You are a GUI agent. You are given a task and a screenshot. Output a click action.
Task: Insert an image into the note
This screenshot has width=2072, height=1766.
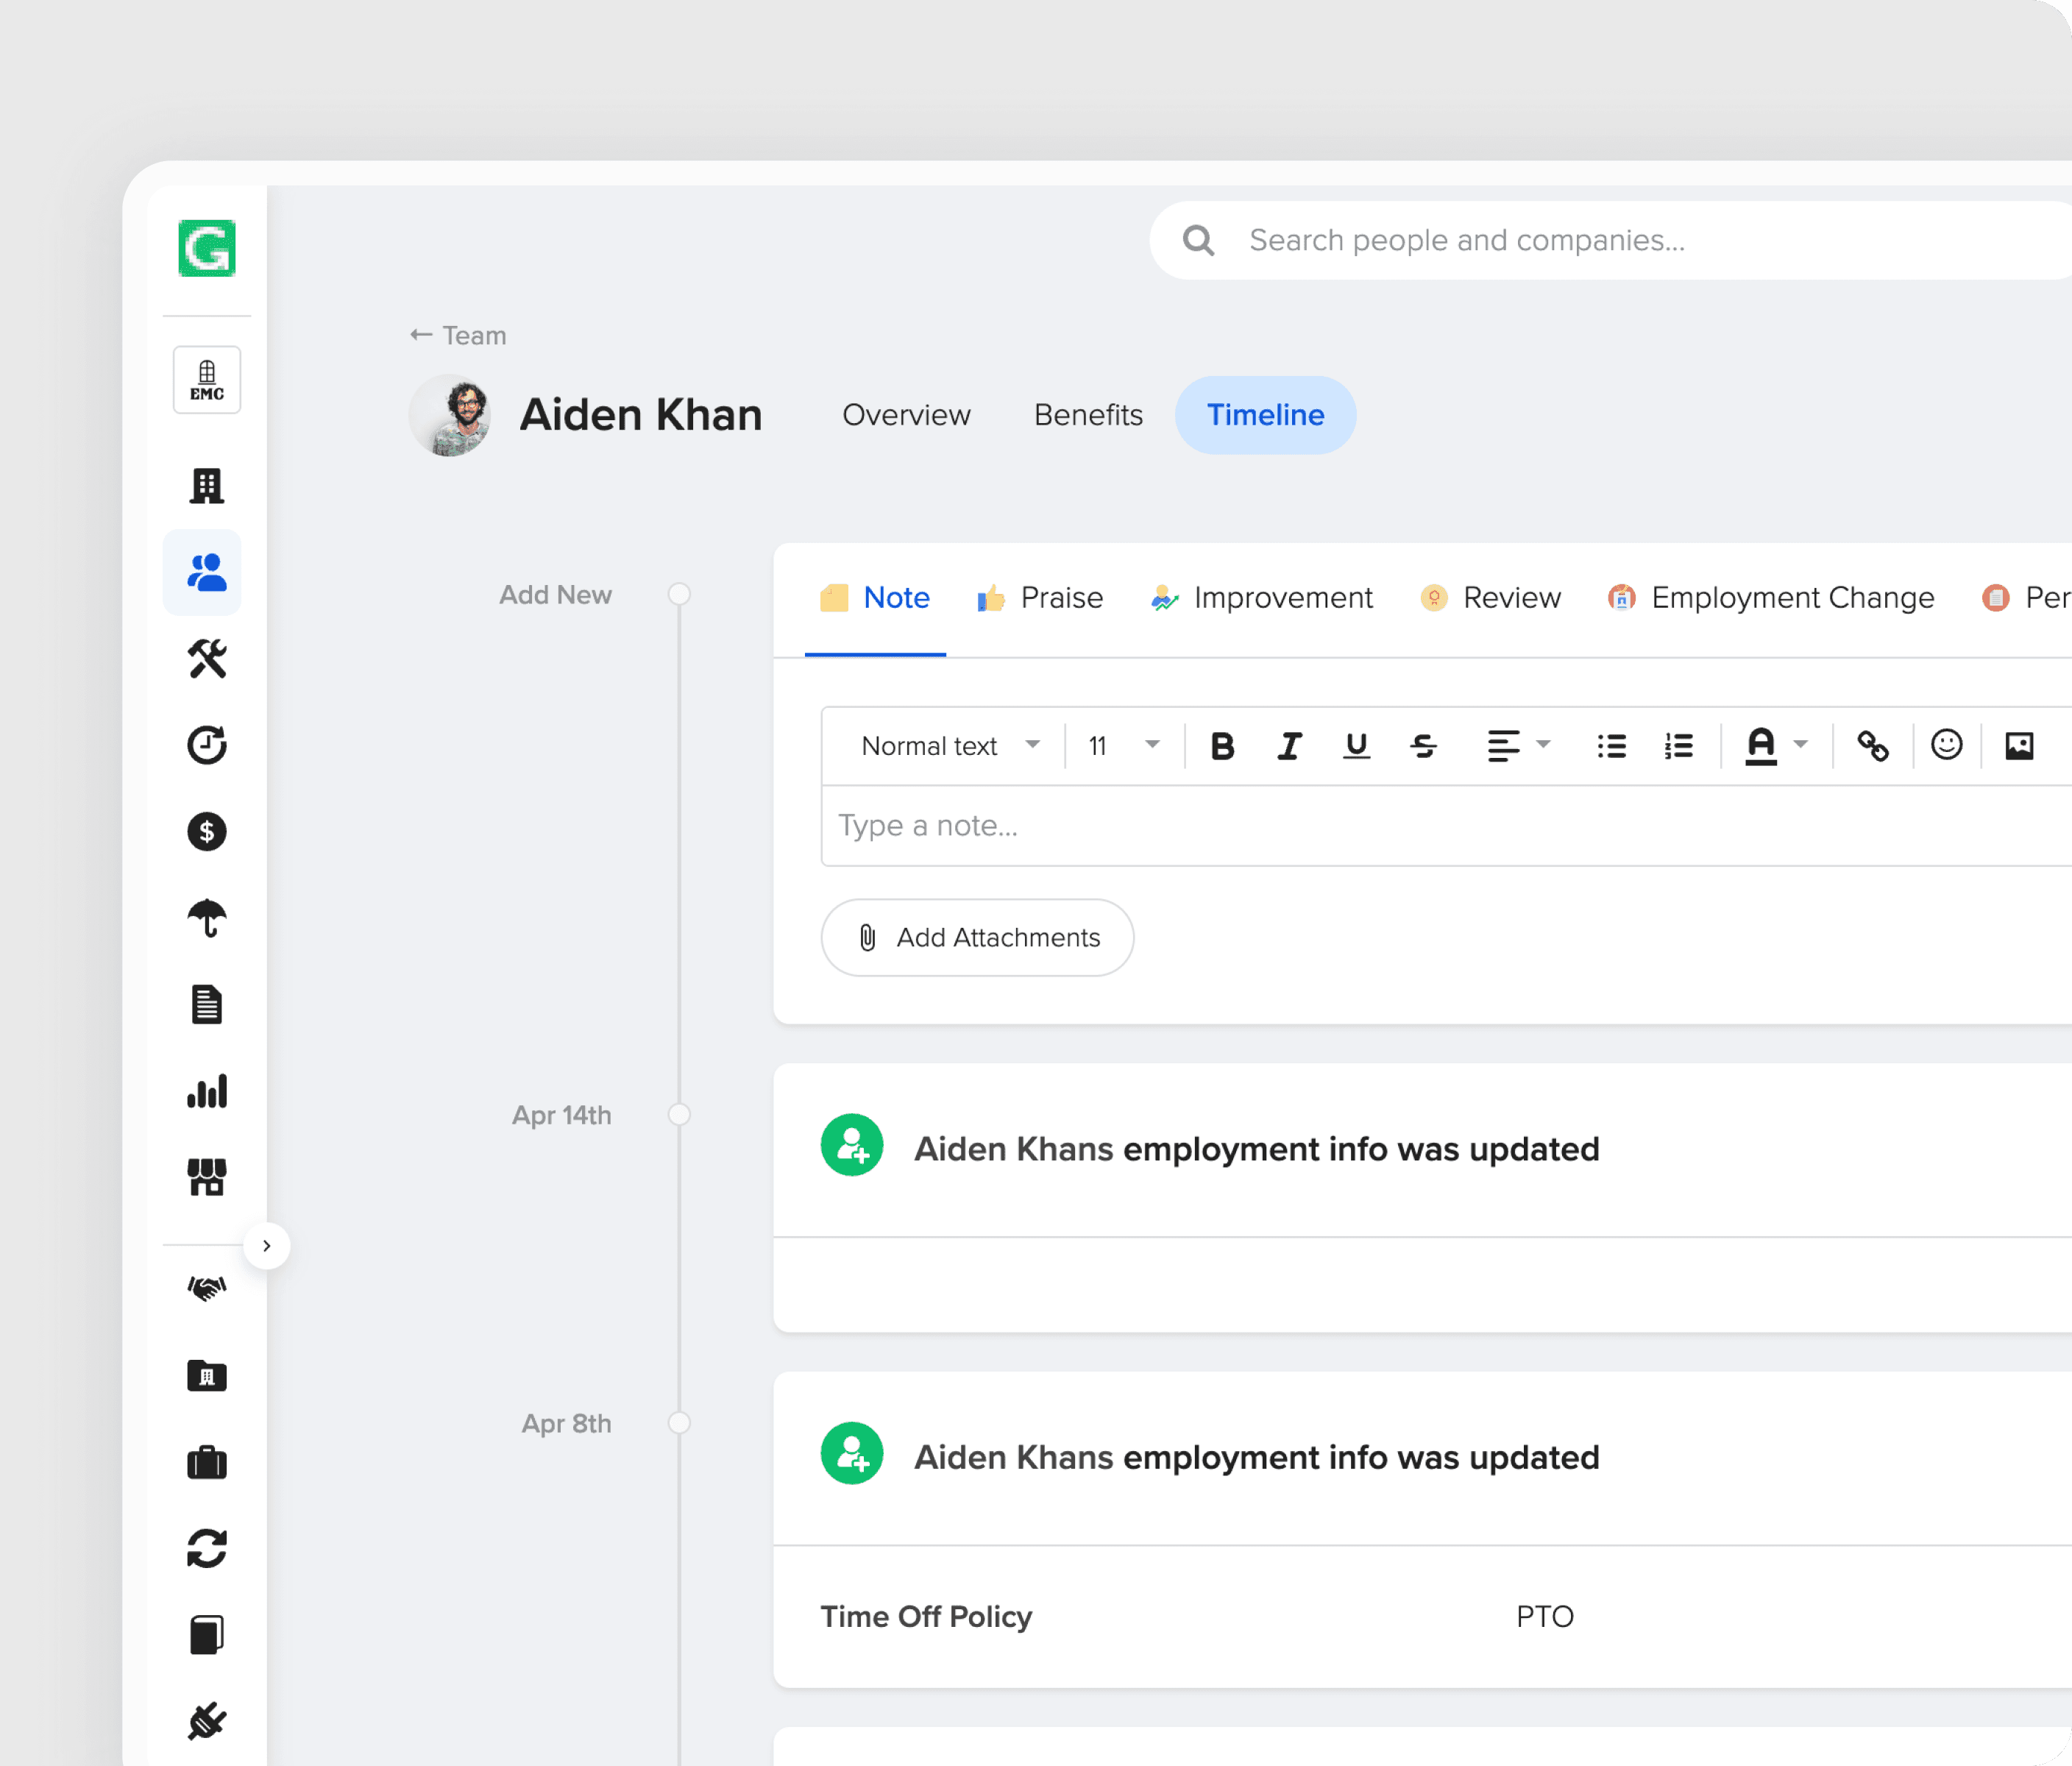pos(2019,746)
